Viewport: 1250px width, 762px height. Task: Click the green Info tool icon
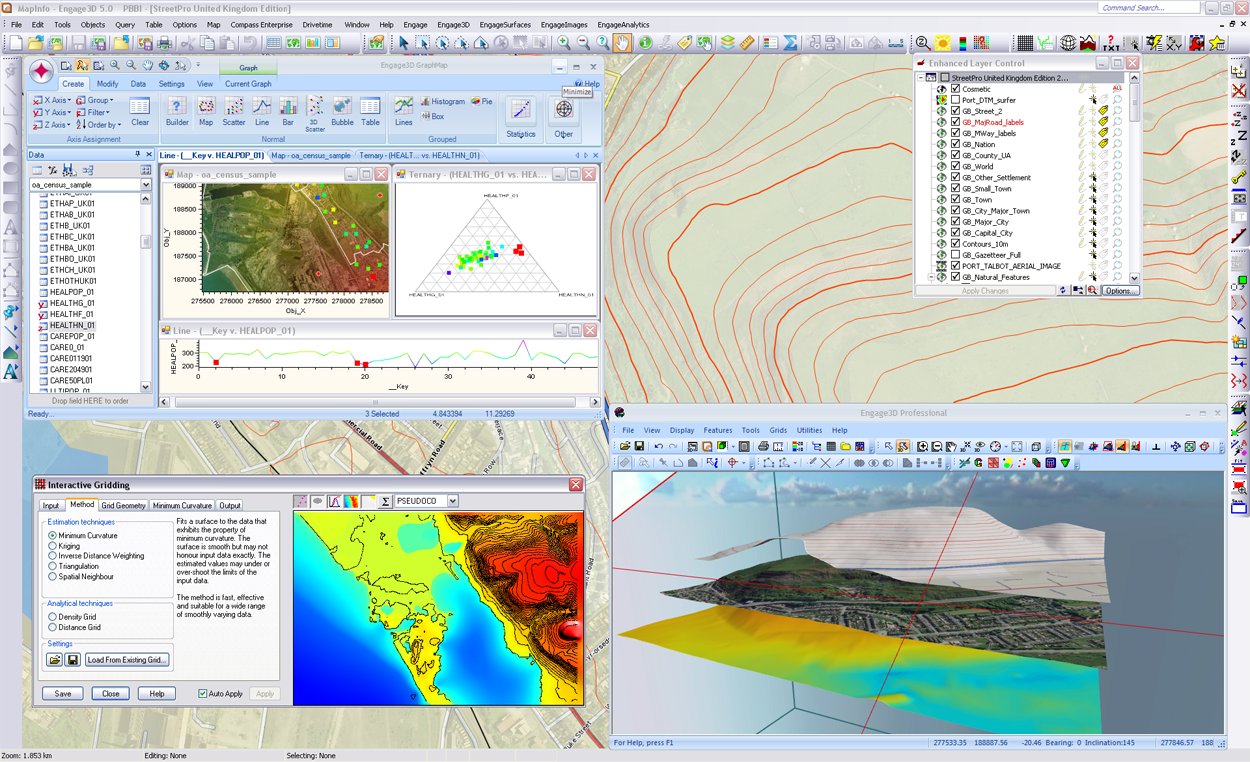(x=645, y=43)
